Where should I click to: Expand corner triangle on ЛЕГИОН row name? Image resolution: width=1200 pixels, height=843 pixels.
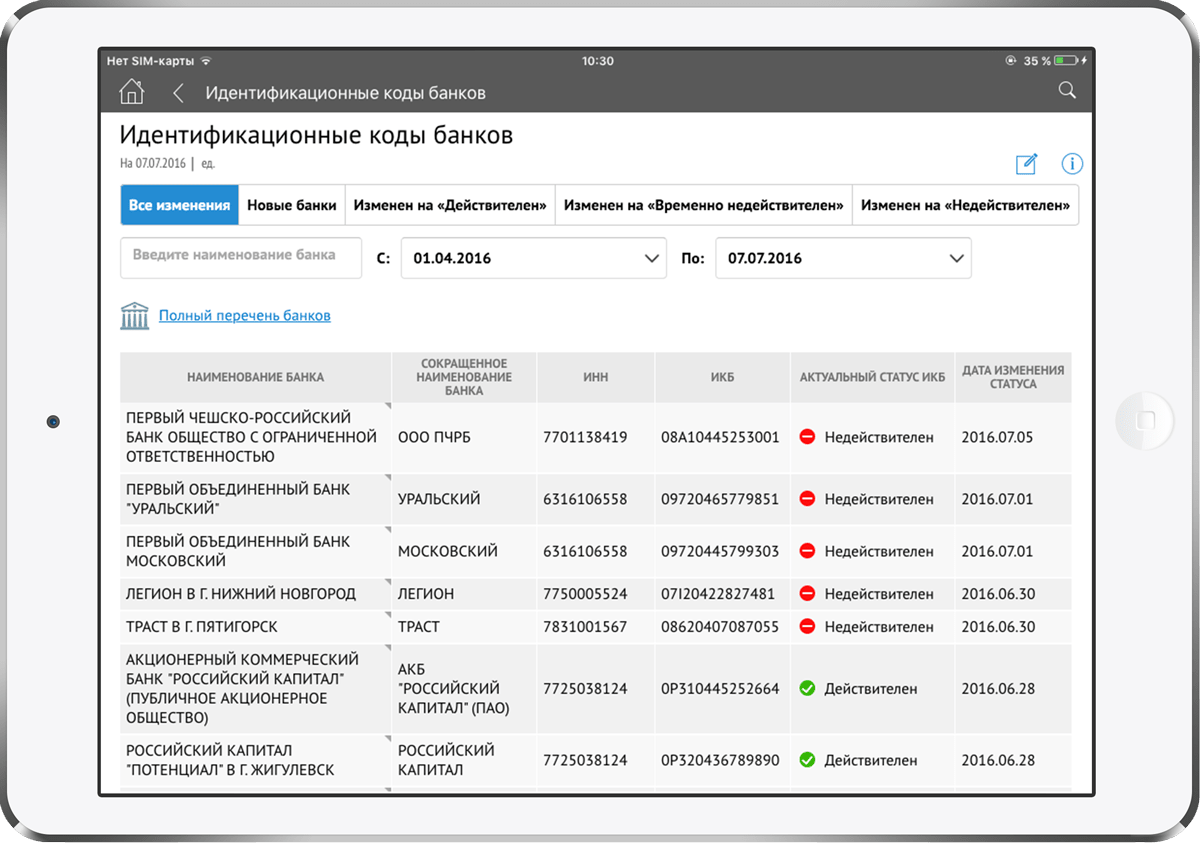tap(386, 582)
